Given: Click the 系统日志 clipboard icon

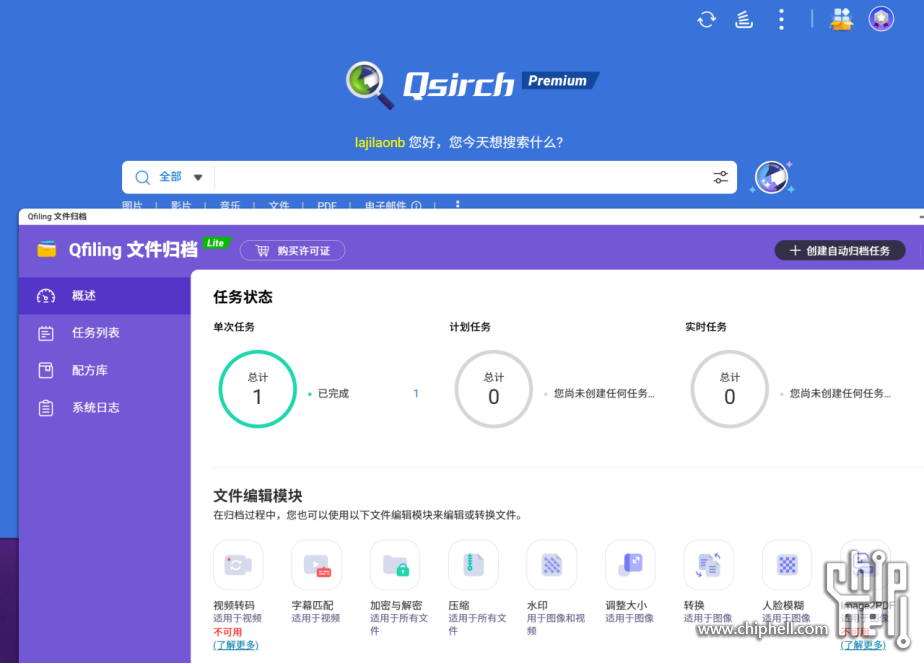Looking at the screenshot, I should pos(46,408).
